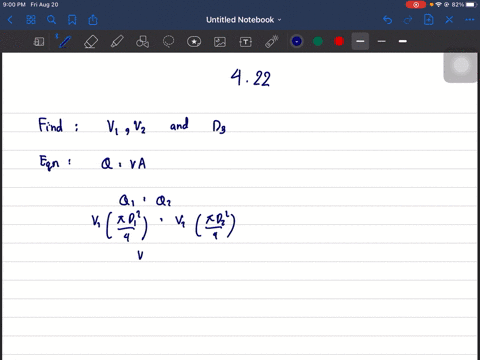Open the more options ellipsis menu
Image resolution: width=480 pixels, height=360 pixels.
[x=470, y=20]
